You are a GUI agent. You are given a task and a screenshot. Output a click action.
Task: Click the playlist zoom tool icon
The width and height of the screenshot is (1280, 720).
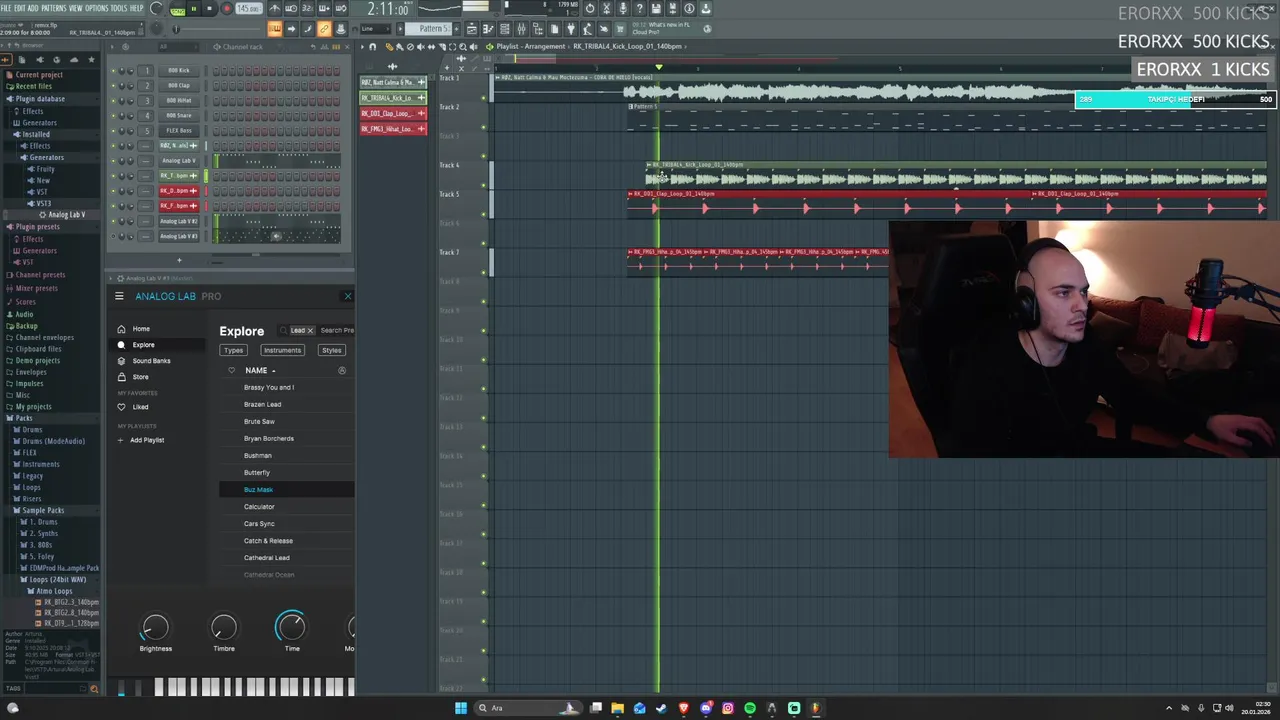[463, 47]
